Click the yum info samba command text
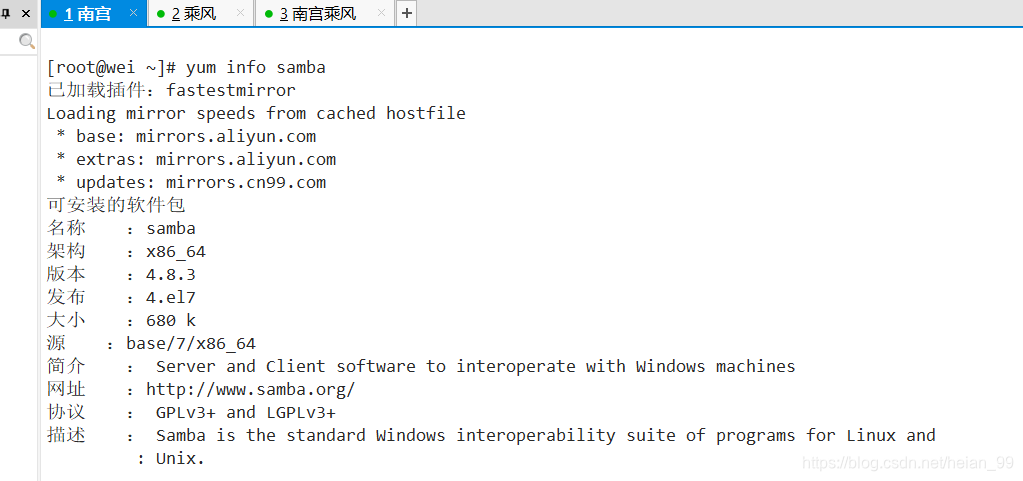This screenshot has width=1023, height=481. (x=256, y=67)
